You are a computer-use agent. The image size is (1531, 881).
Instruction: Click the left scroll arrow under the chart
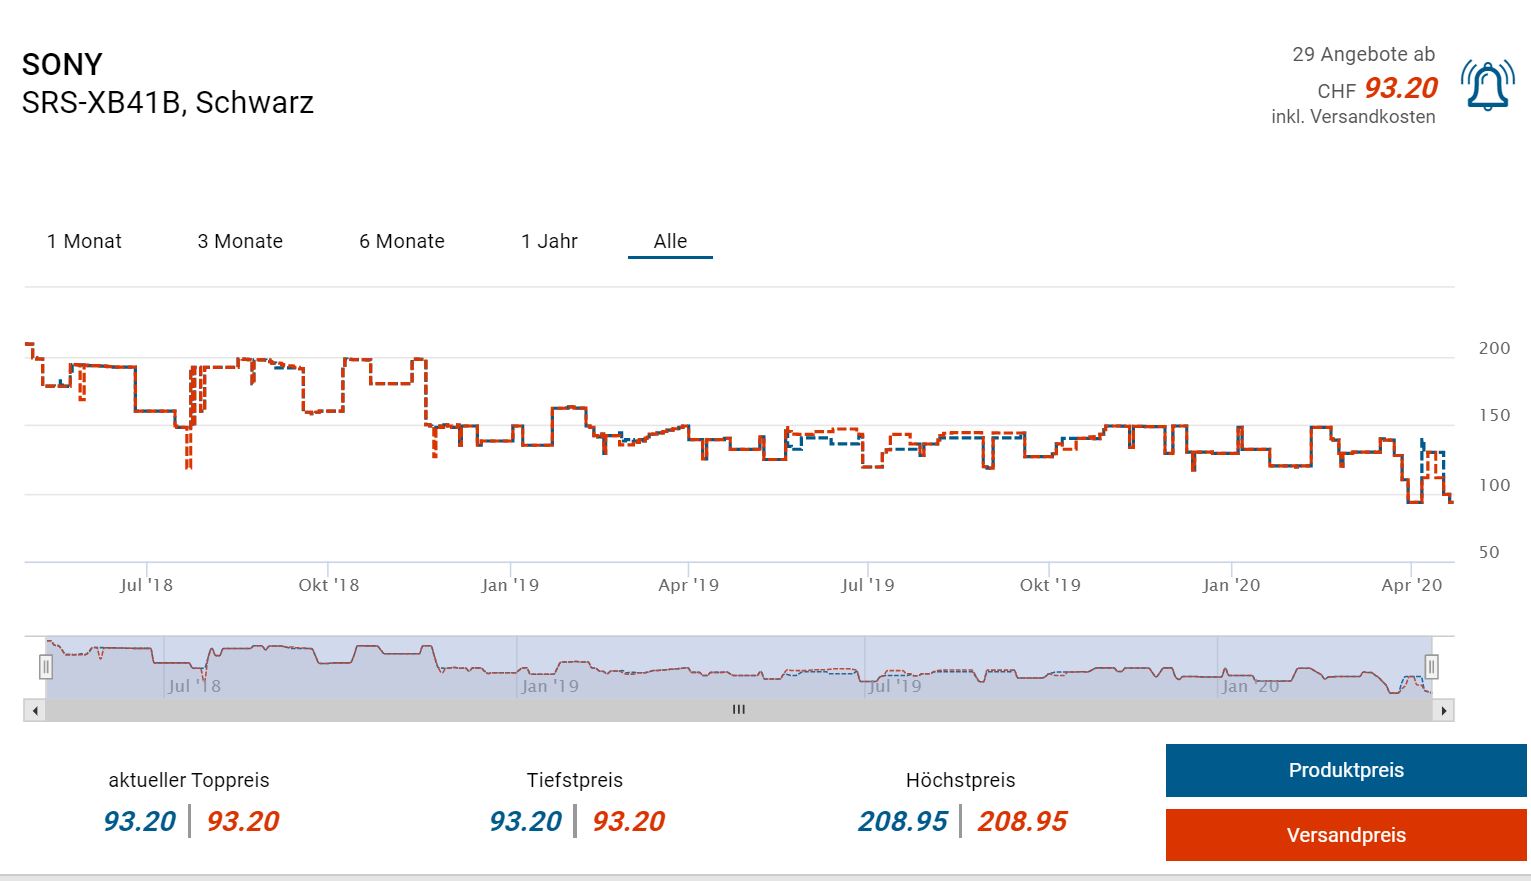click(x=36, y=710)
